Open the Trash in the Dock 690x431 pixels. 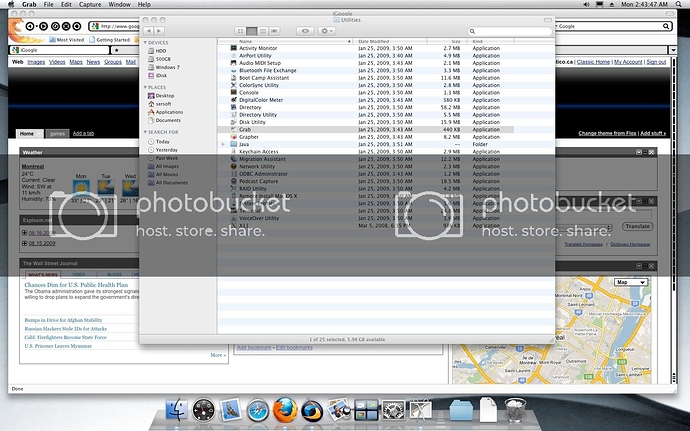(x=515, y=410)
